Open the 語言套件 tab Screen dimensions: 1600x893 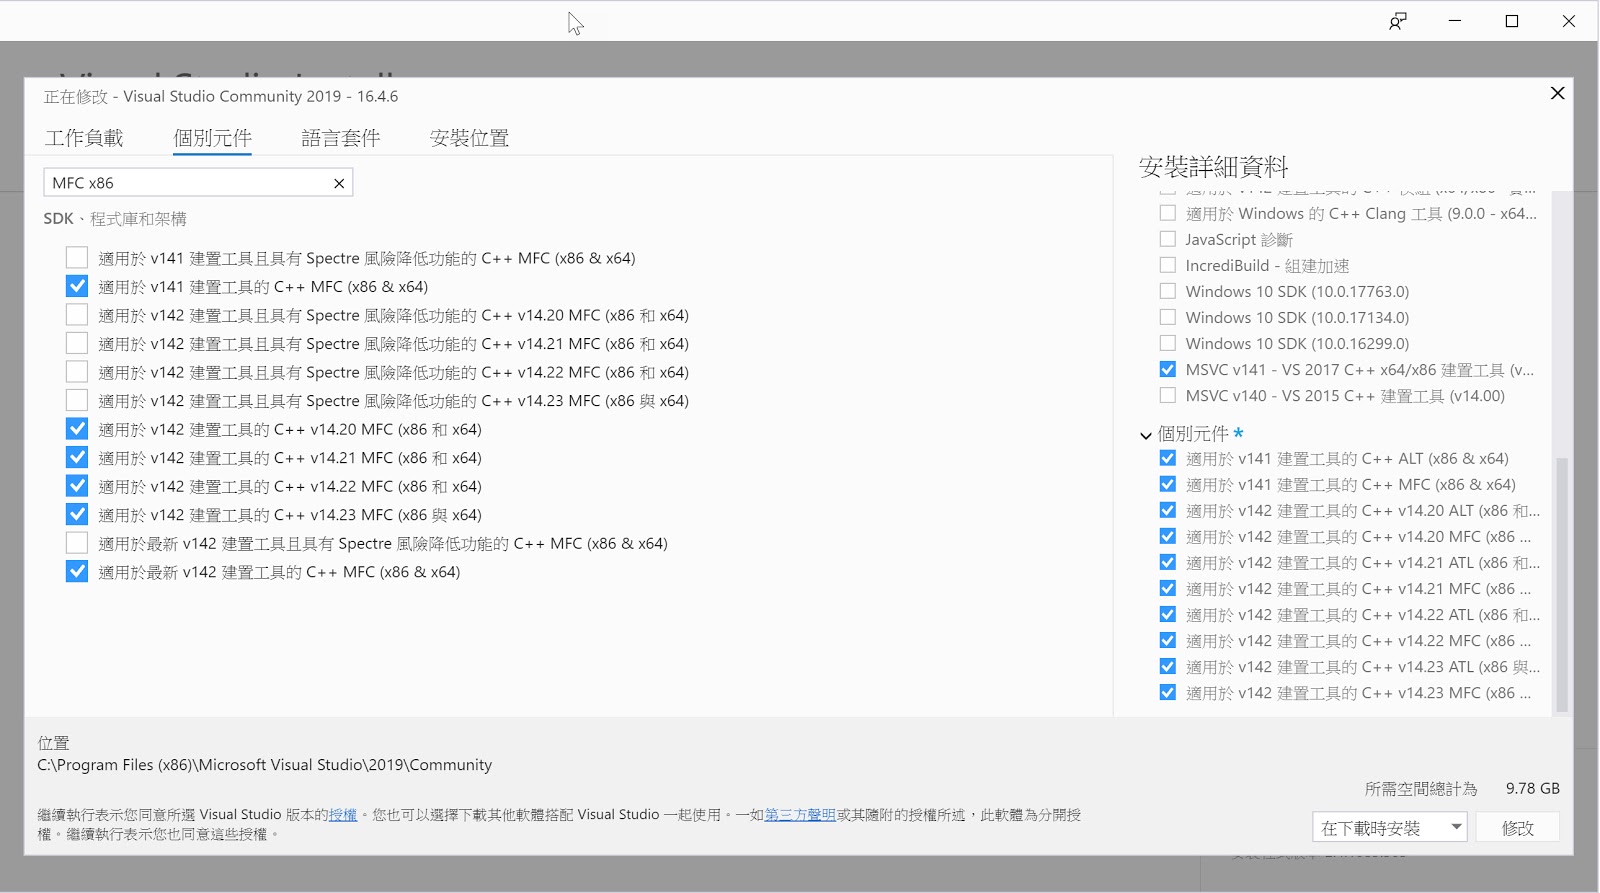click(341, 138)
